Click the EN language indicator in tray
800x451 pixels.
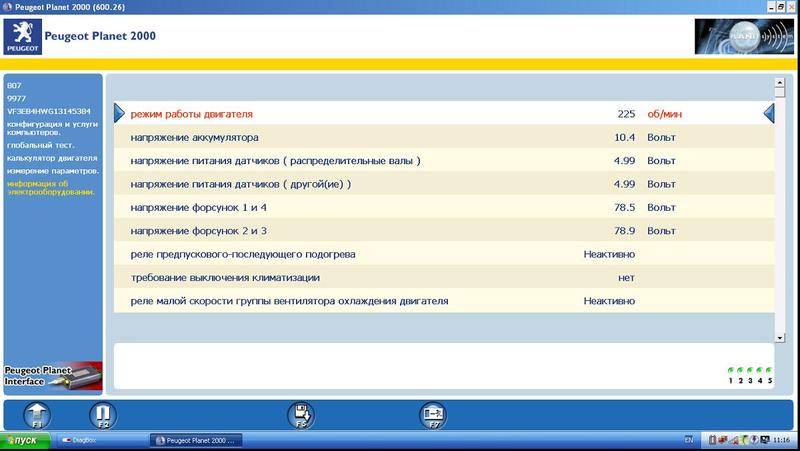688,440
